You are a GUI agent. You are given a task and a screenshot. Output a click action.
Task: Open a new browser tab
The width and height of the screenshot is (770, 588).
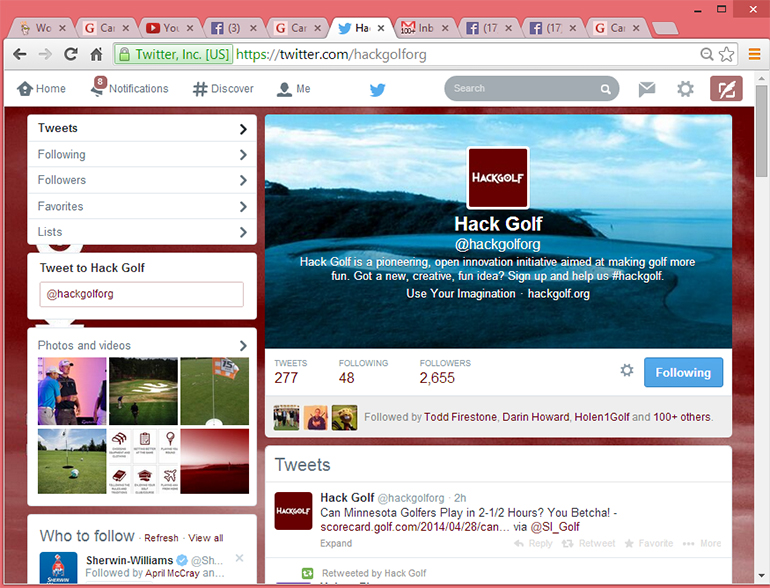(x=665, y=29)
